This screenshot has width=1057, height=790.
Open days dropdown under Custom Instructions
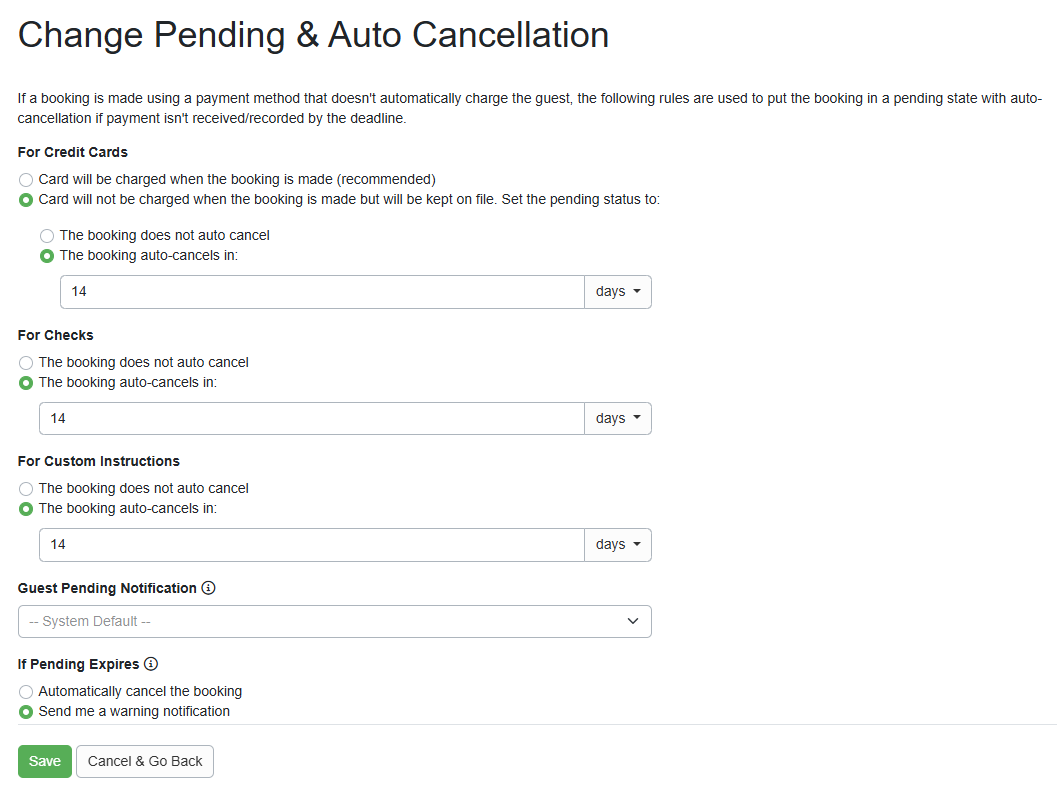(617, 544)
